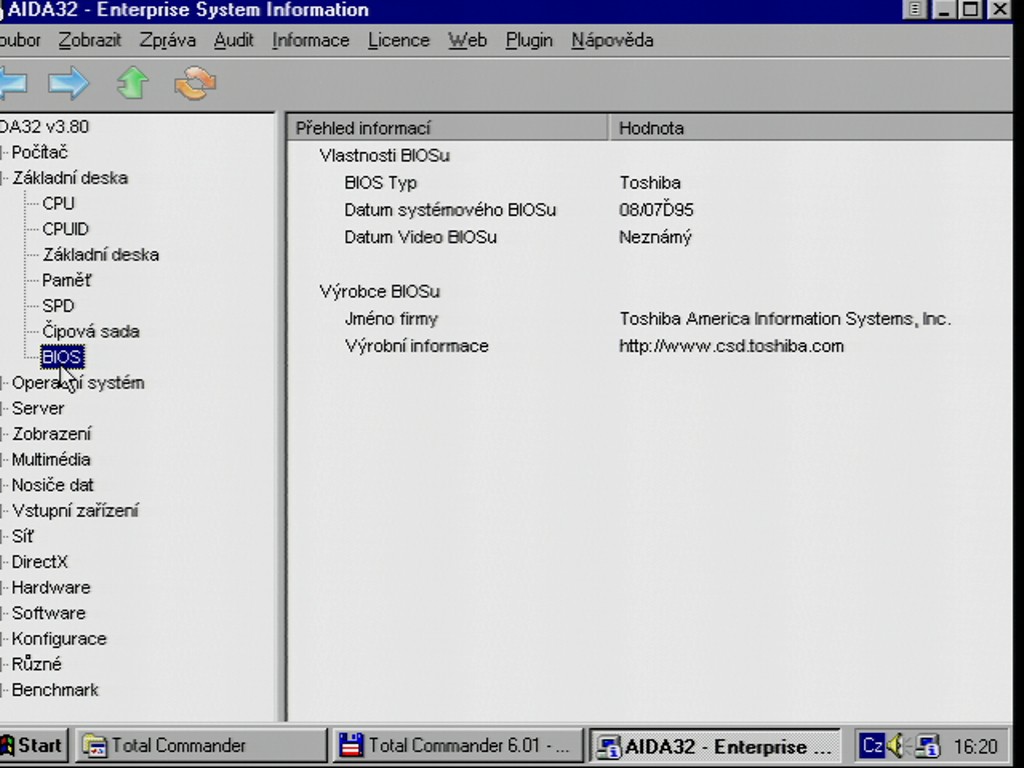The height and width of the screenshot is (768, 1024).
Task: Open the http://www.csd.toshiba.com link
Action: coord(731,345)
